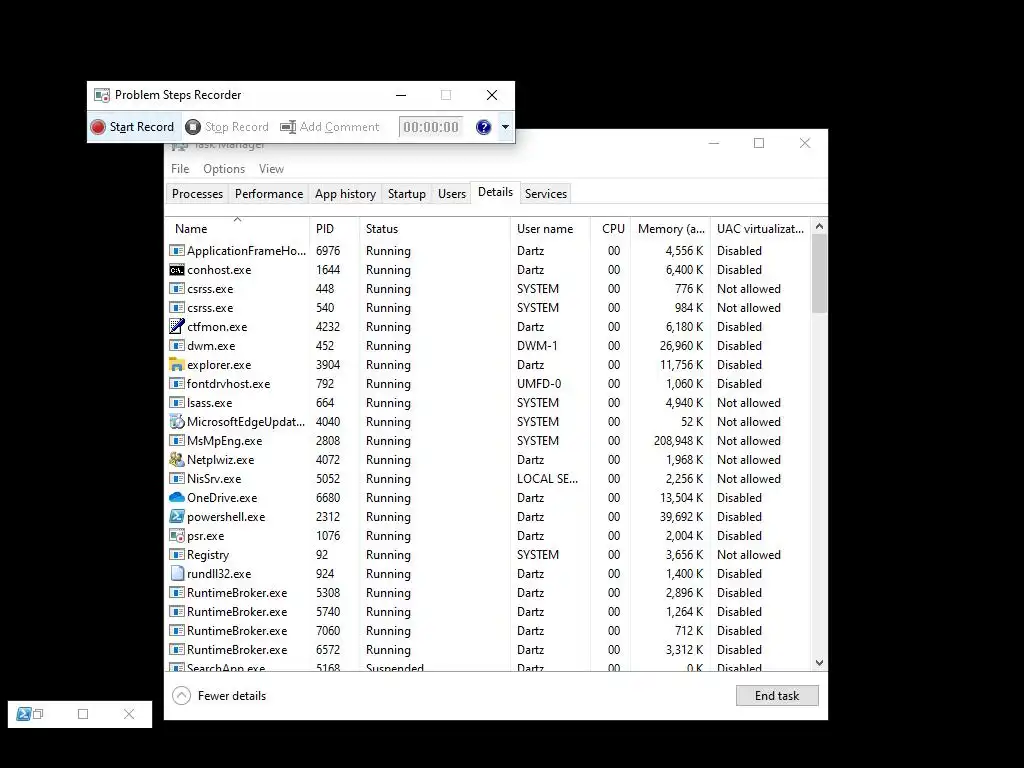Select the csrss.exe icon with PID 540
Image resolution: width=1024 pixels, height=768 pixels.
pos(176,308)
